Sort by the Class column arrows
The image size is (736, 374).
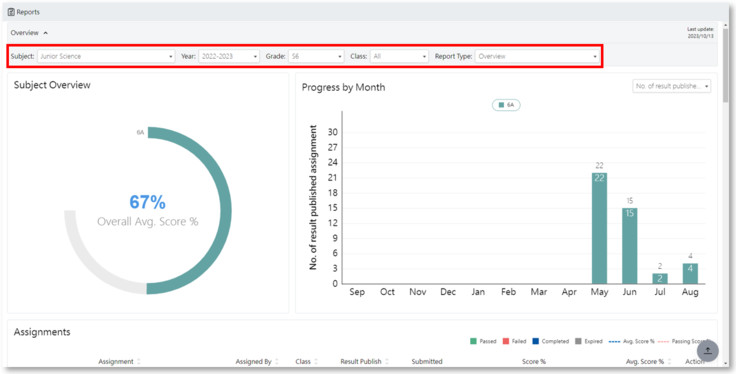316,362
